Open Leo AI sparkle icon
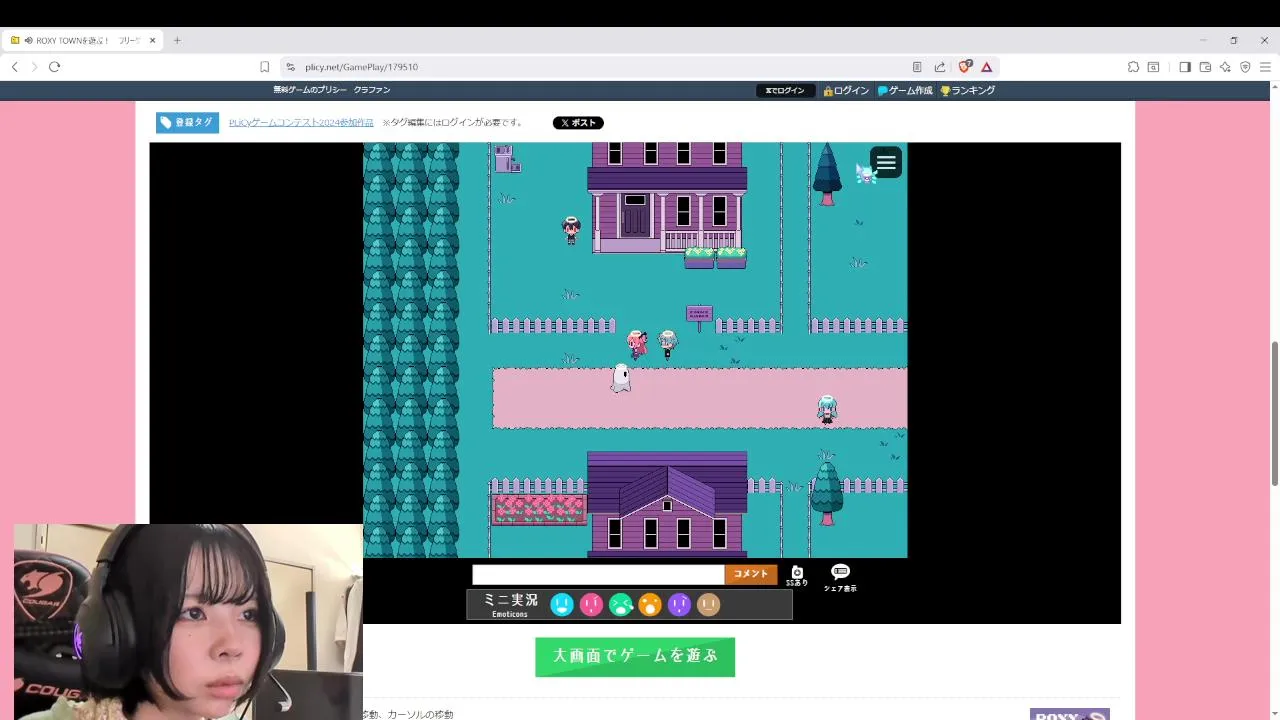Screen dimensions: 1280x720 tap(1225, 67)
